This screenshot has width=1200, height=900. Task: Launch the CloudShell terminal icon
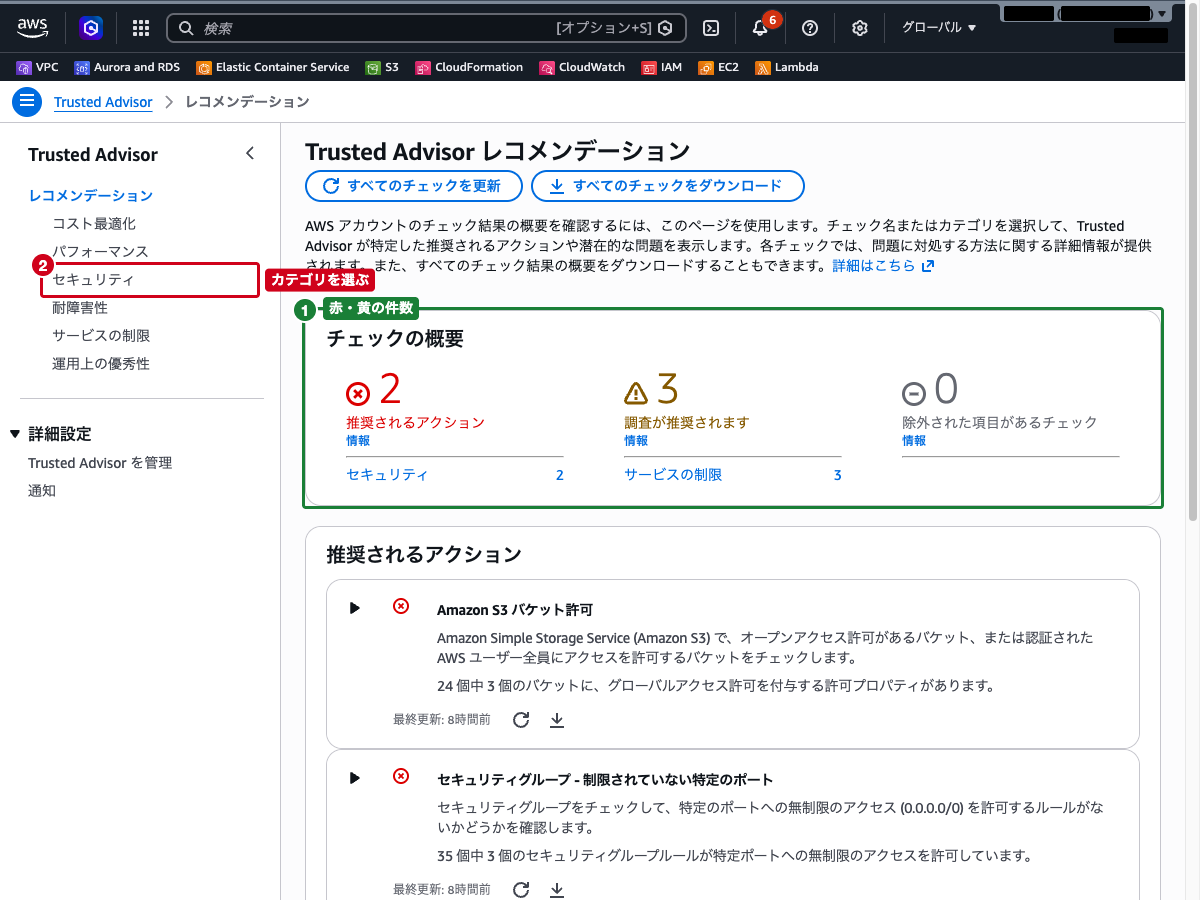click(711, 28)
